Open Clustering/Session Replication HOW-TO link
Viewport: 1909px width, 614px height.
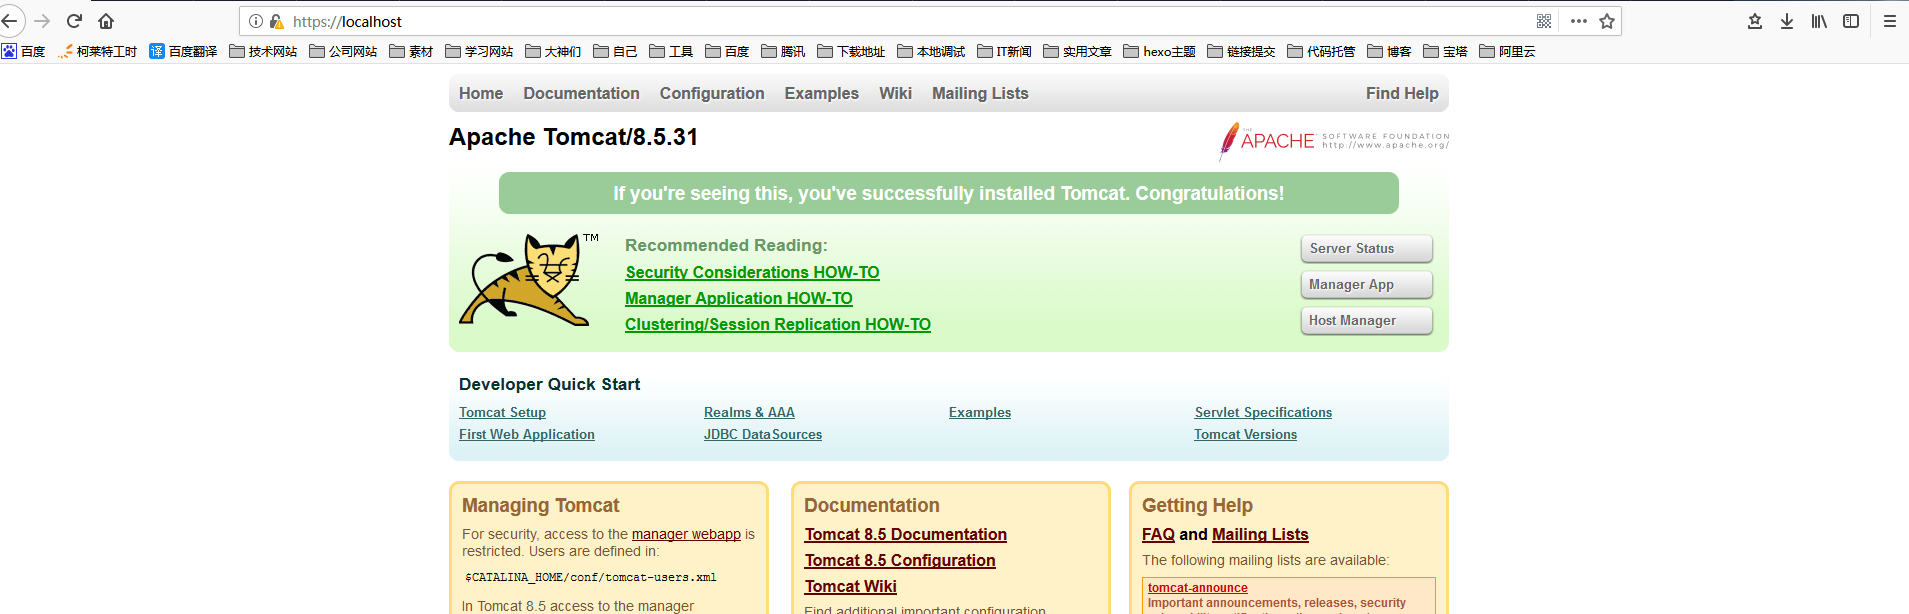(778, 324)
